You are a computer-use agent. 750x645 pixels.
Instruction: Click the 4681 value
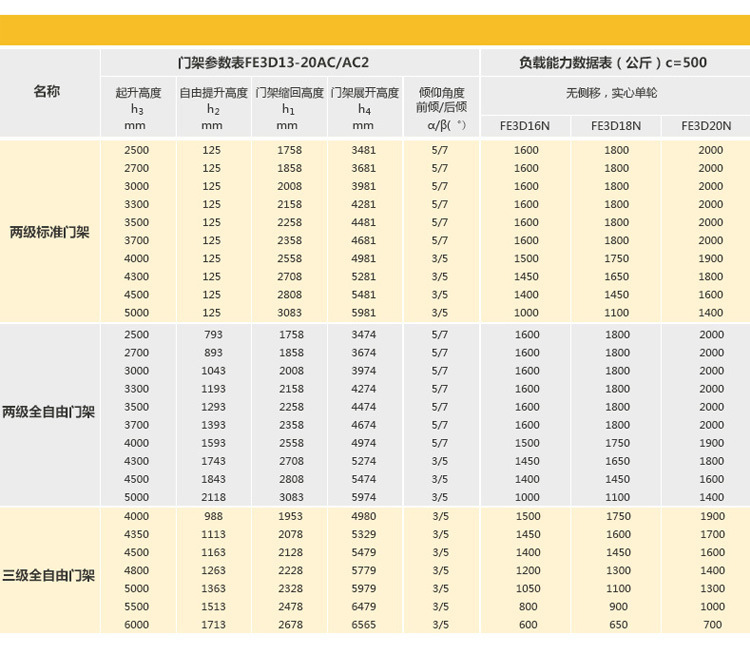(364, 241)
